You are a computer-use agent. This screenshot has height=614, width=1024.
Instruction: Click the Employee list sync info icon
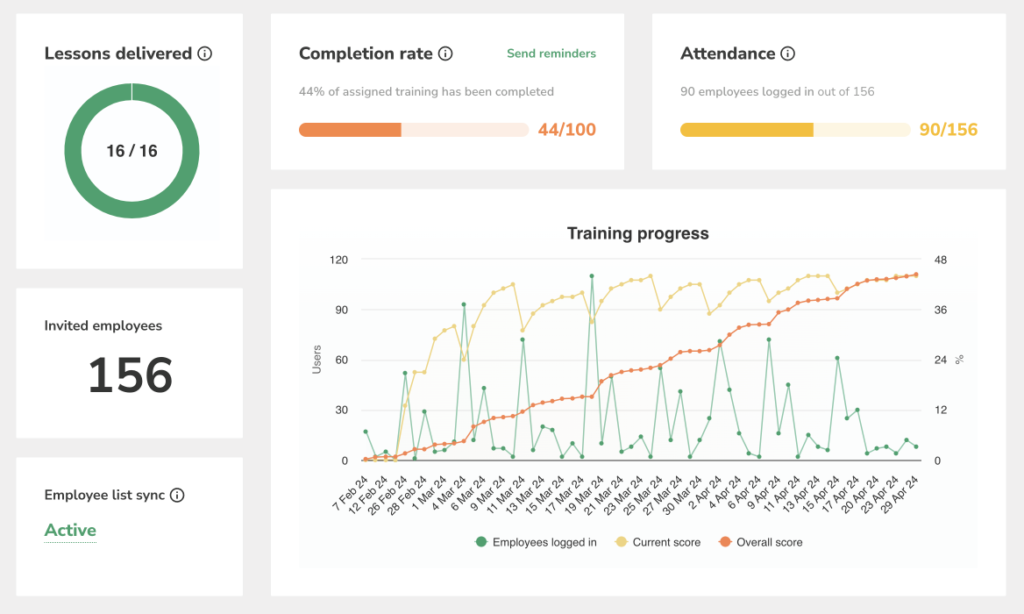[x=179, y=495]
